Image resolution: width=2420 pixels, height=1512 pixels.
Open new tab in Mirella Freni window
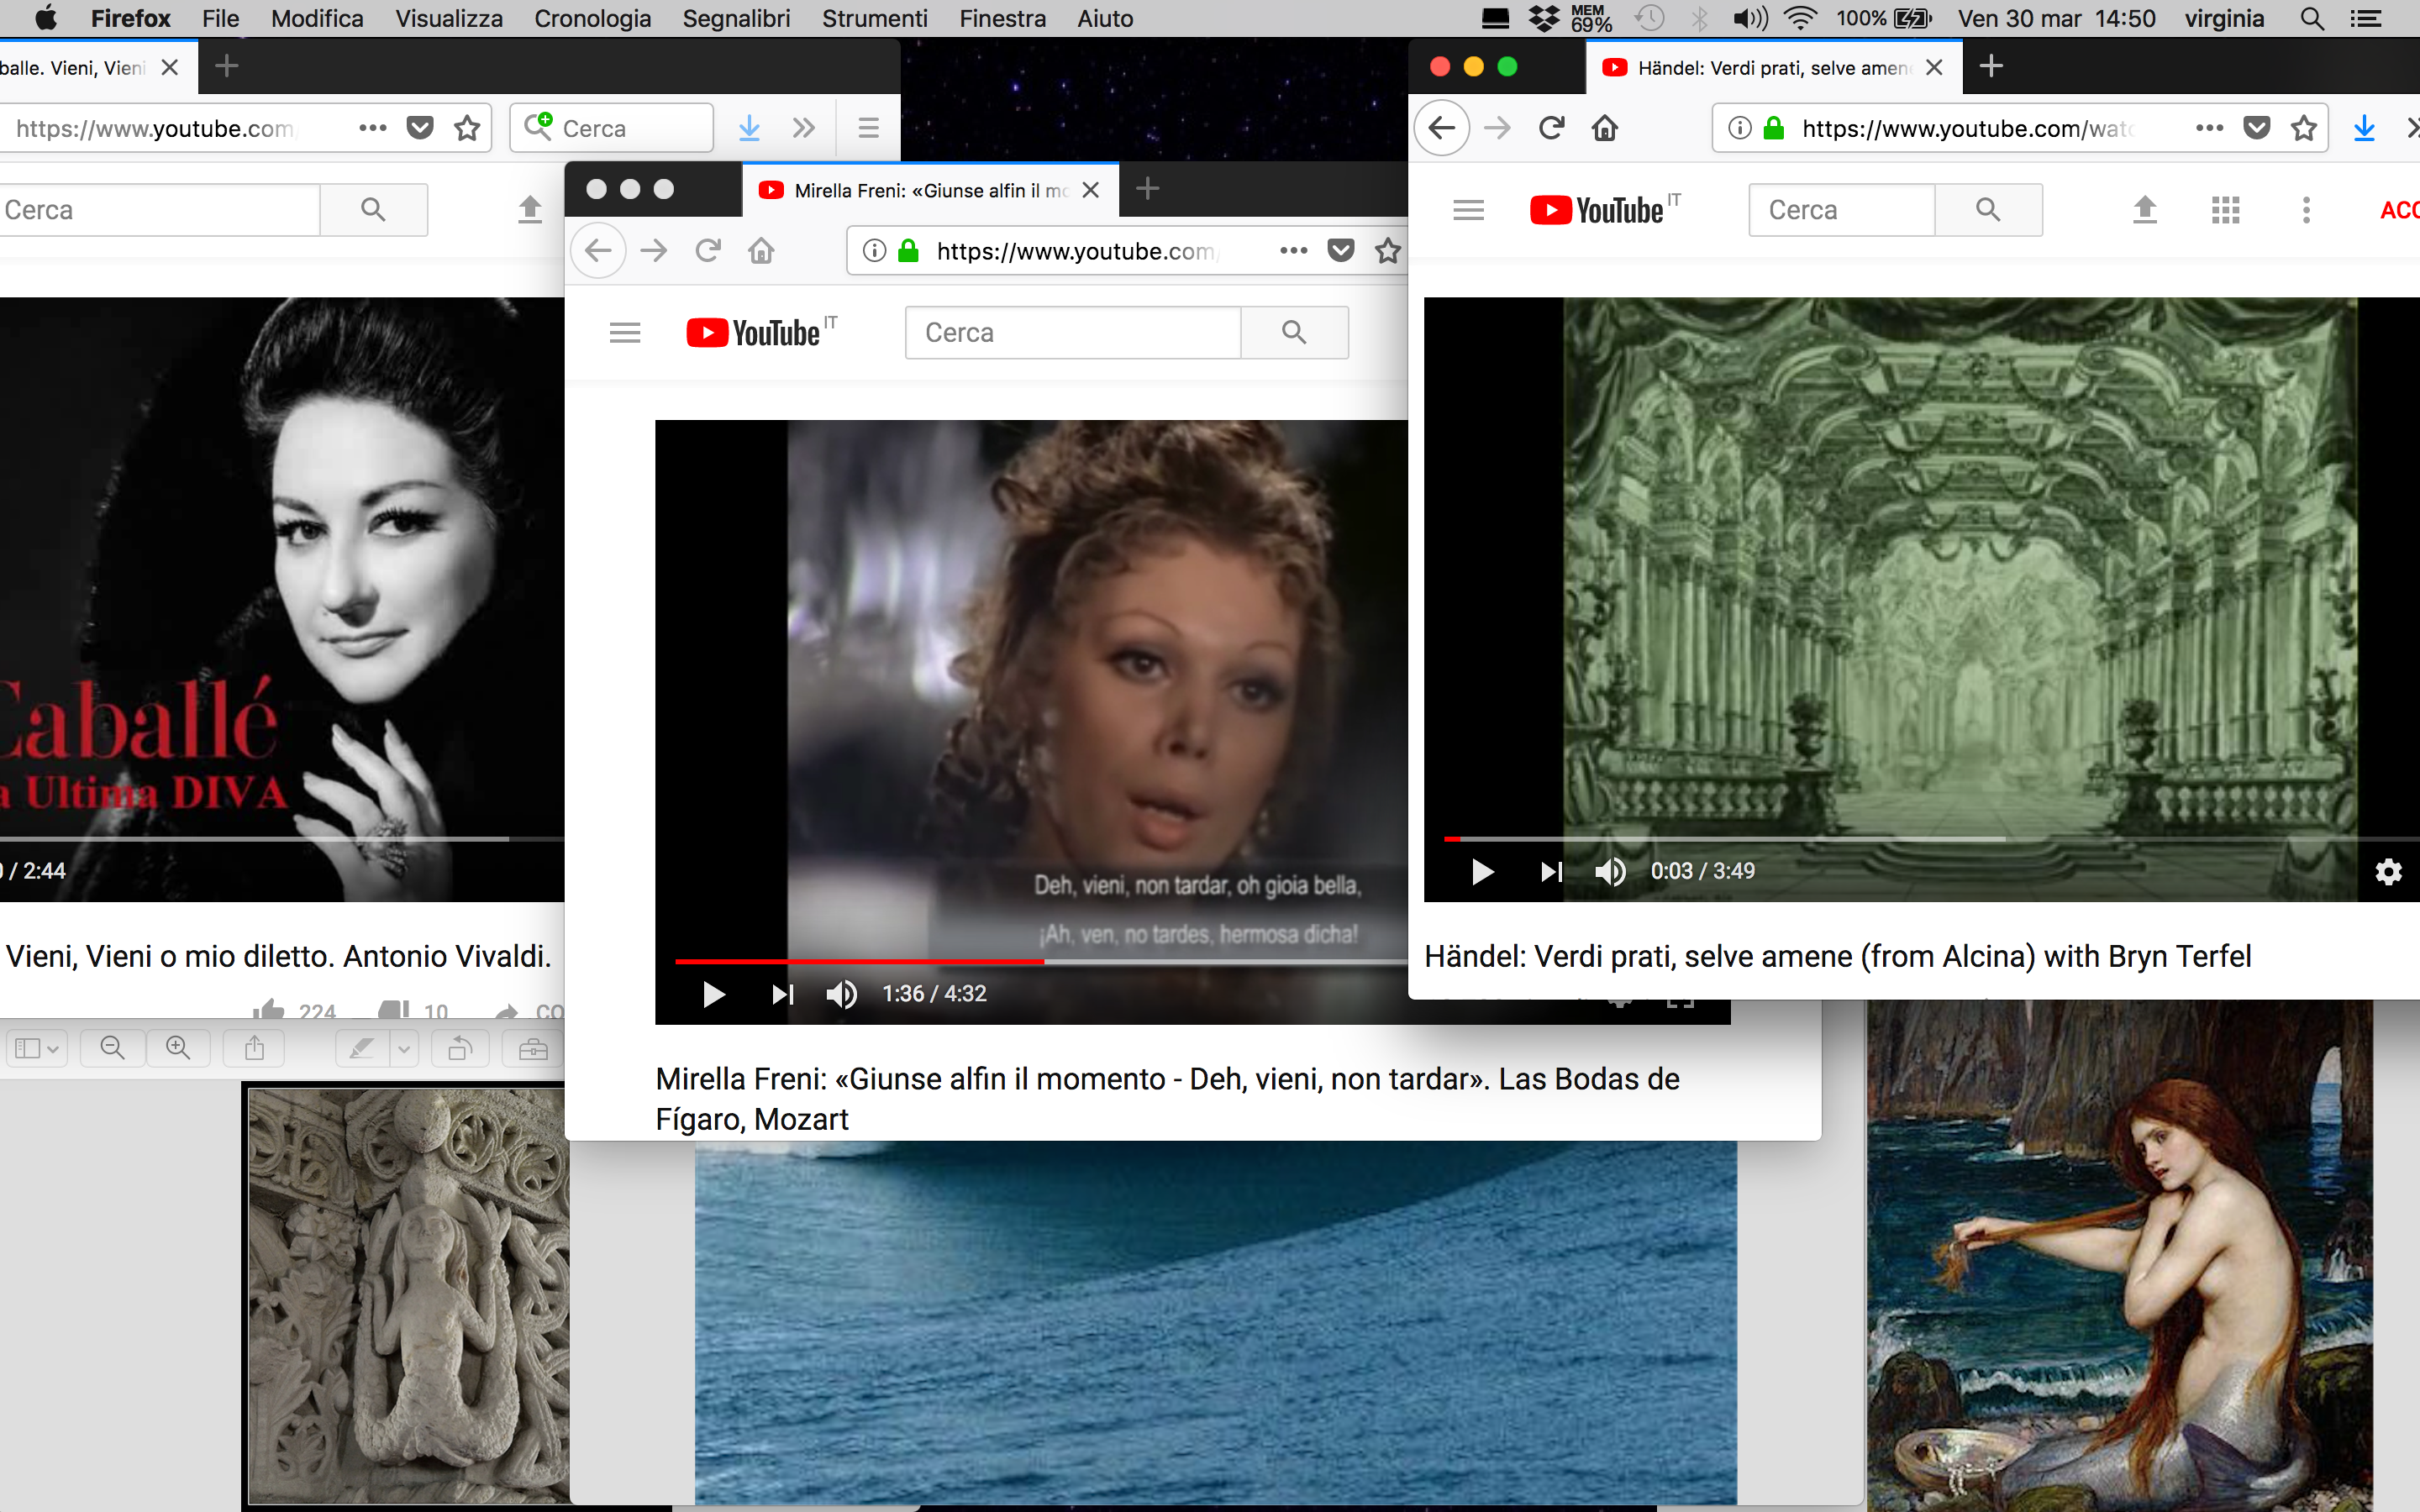click(1148, 189)
